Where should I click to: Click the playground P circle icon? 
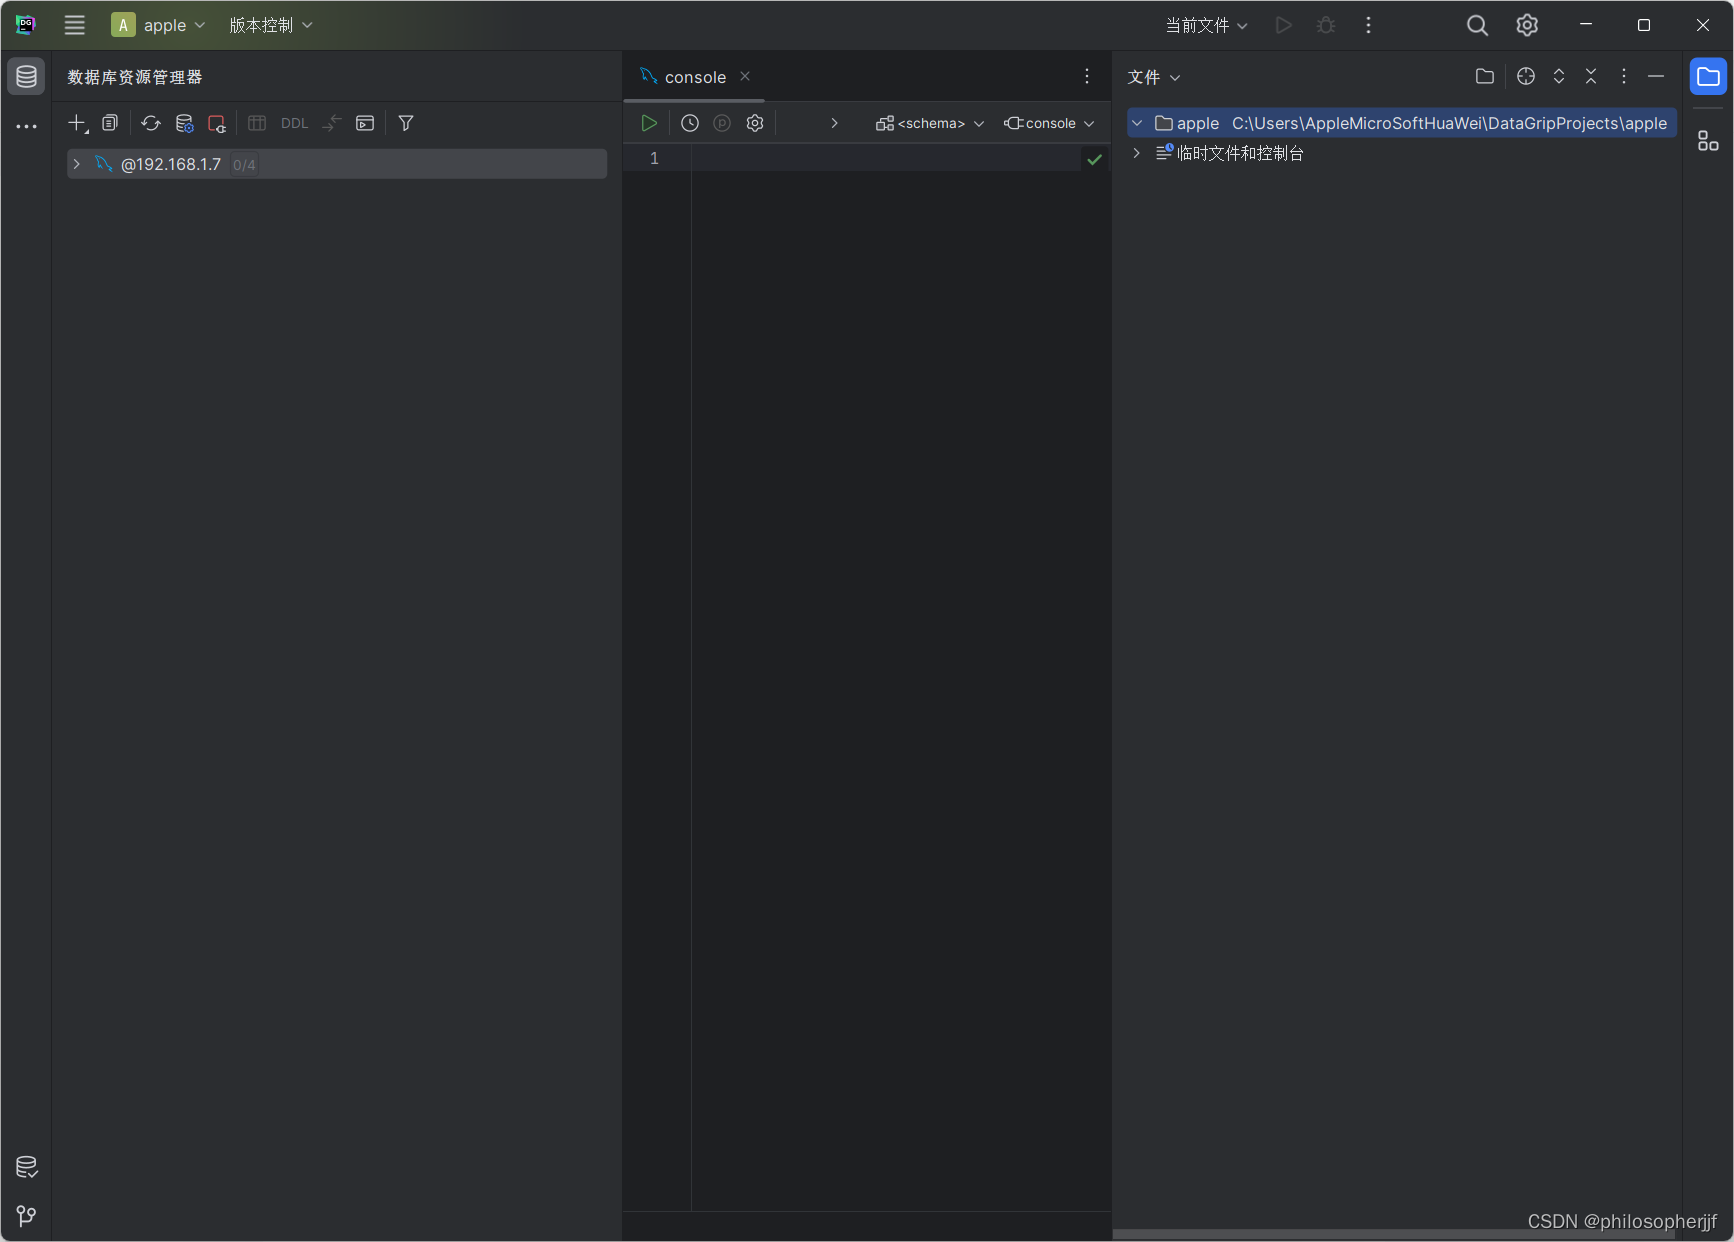(722, 123)
